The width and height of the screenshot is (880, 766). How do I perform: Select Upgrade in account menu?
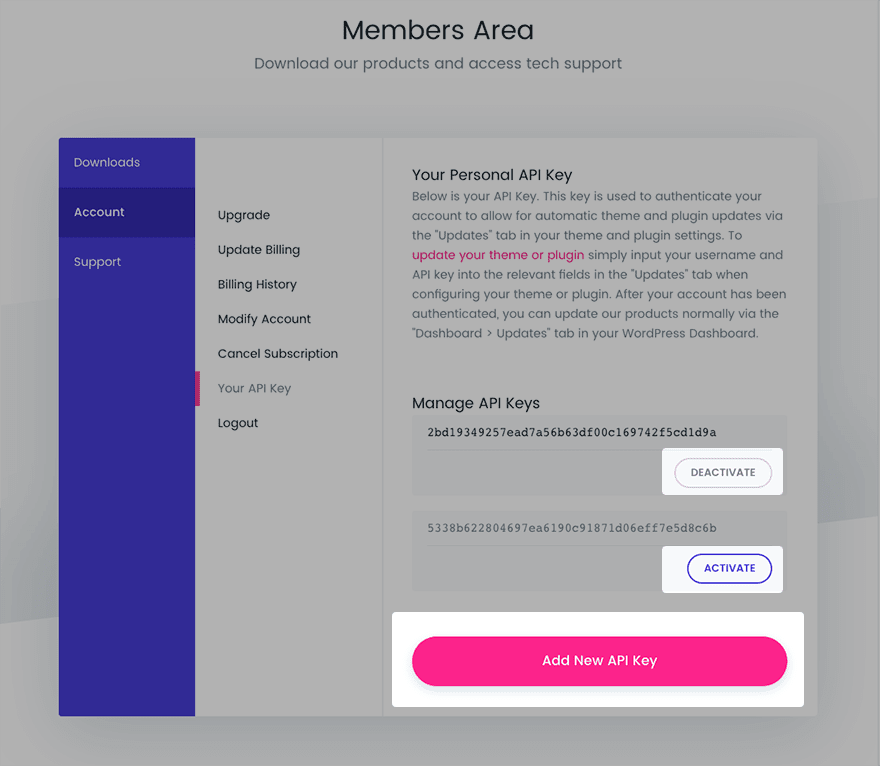pyautogui.click(x=244, y=215)
